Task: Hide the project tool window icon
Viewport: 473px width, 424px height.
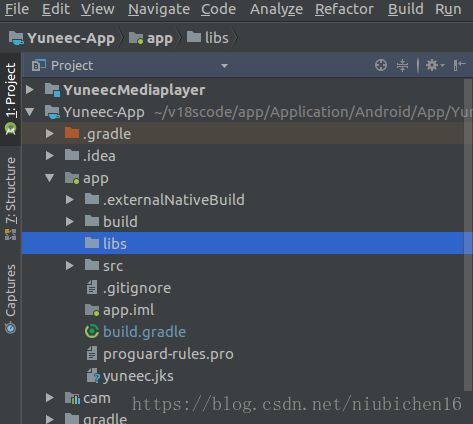Action: point(459,65)
